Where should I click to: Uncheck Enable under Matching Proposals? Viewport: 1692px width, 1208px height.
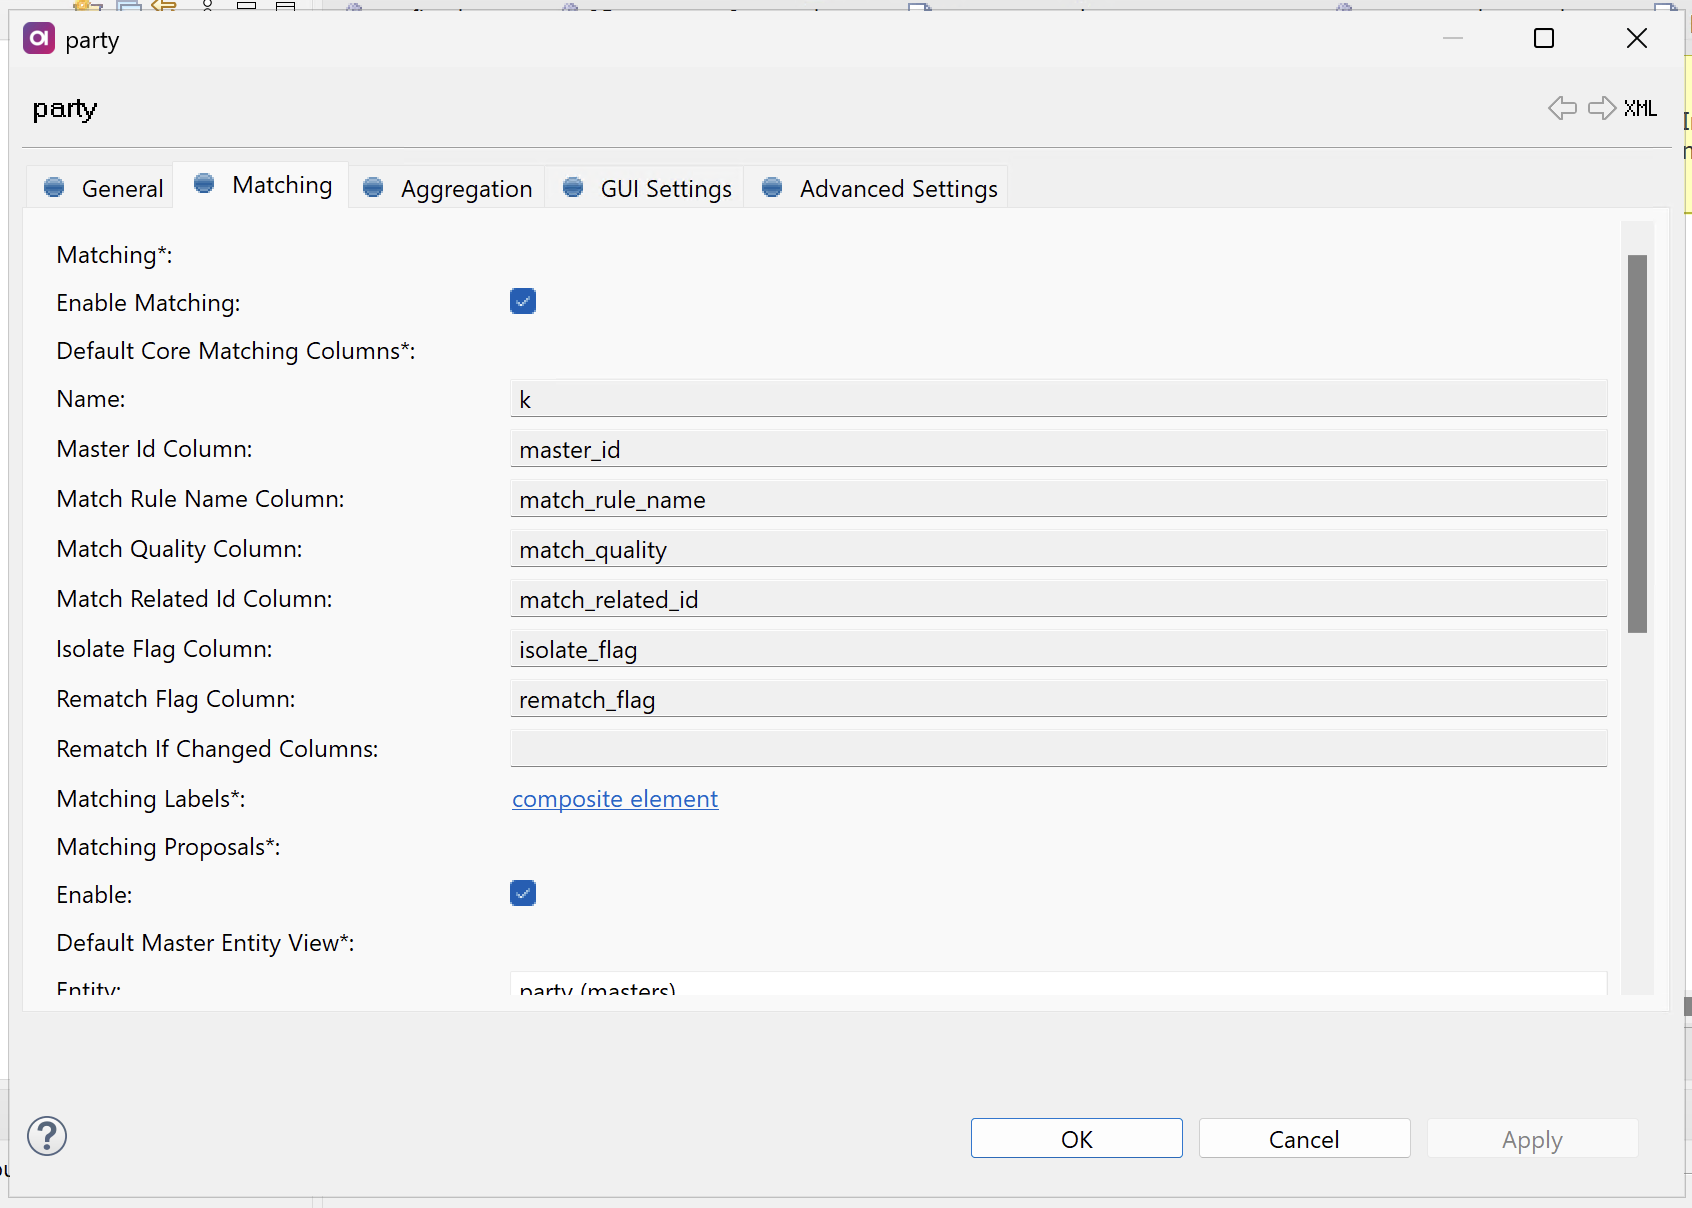point(522,893)
